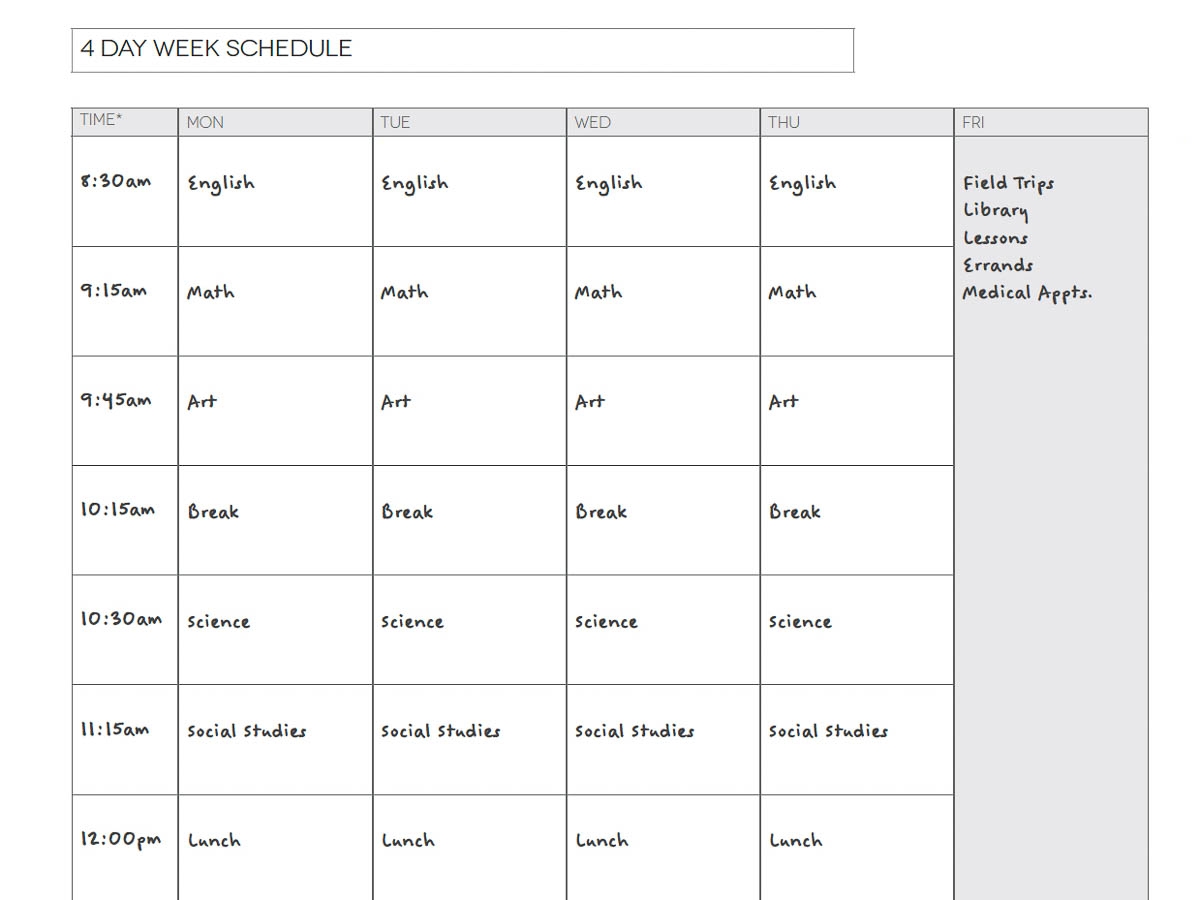Select the FRI column header
This screenshot has width=1200, height=900.
tap(1051, 122)
